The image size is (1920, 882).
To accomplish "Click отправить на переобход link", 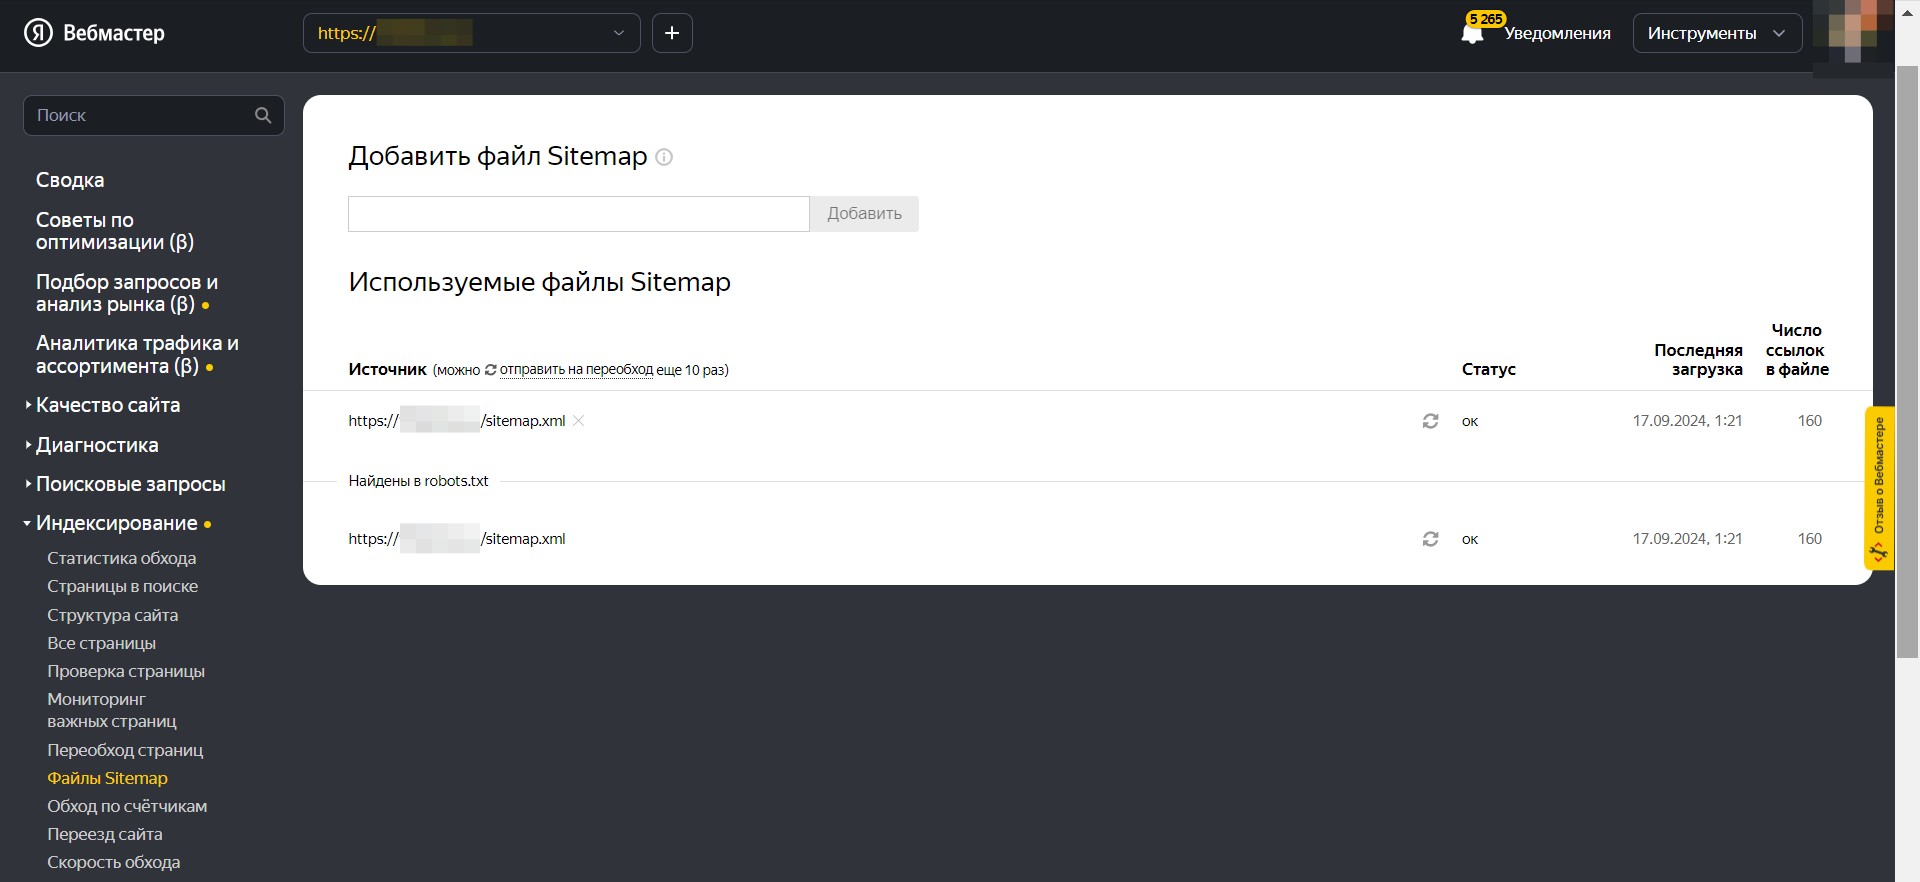I will pos(576,370).
